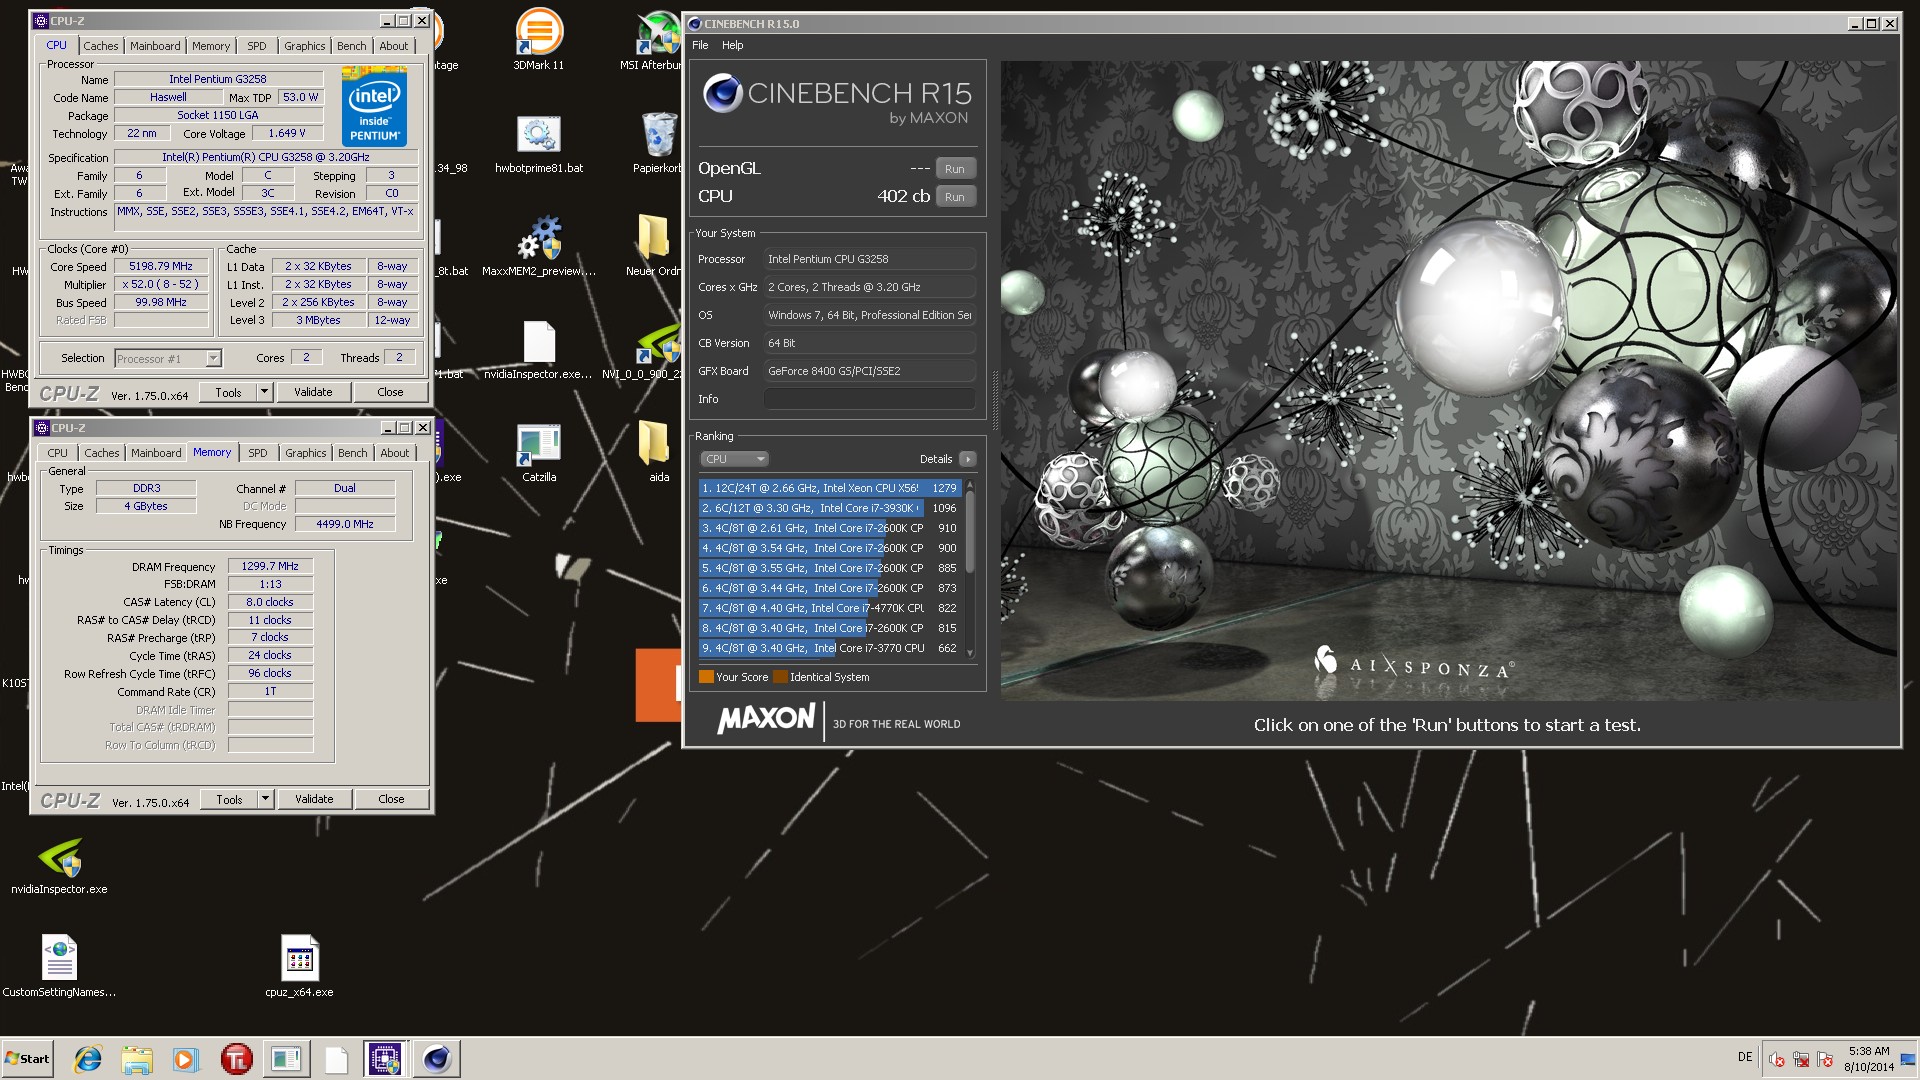Viewport: 1920px width, 1080px height.
Task: Click the Core Speed value 5198.79 MHz
Action: tap(161, 266)
